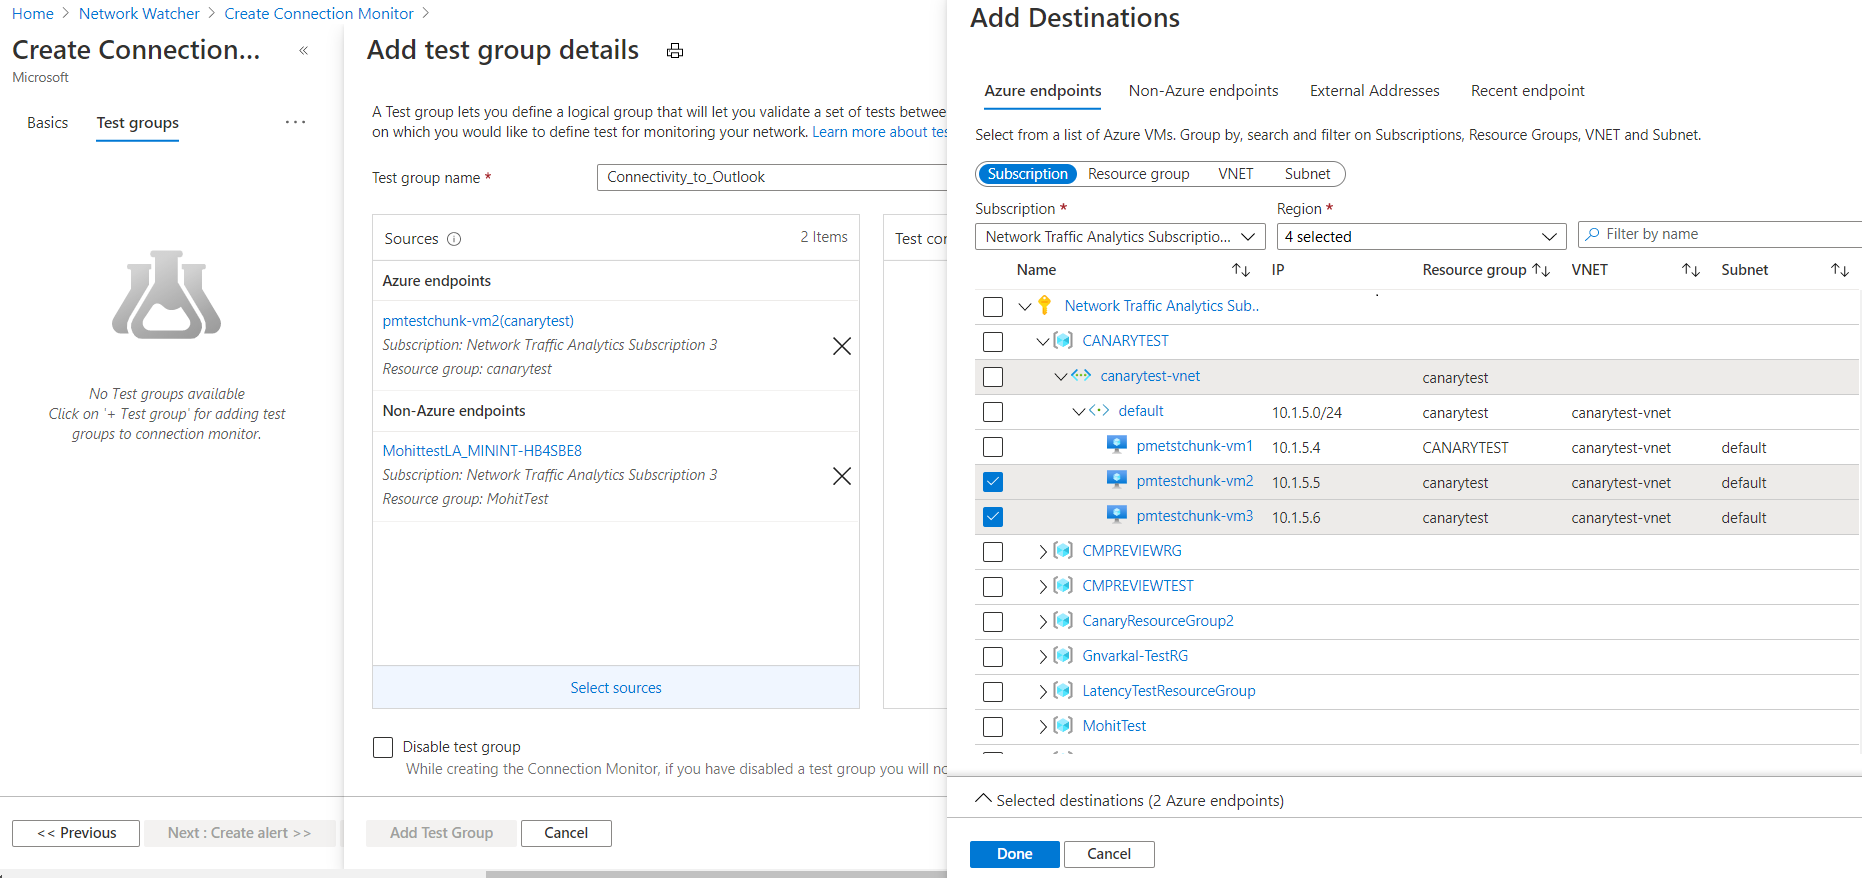Collapse the left pane with double-chevron icon
Viewport: 1862px width, 878px height.
pyautogui.click(x=303, y=50)
